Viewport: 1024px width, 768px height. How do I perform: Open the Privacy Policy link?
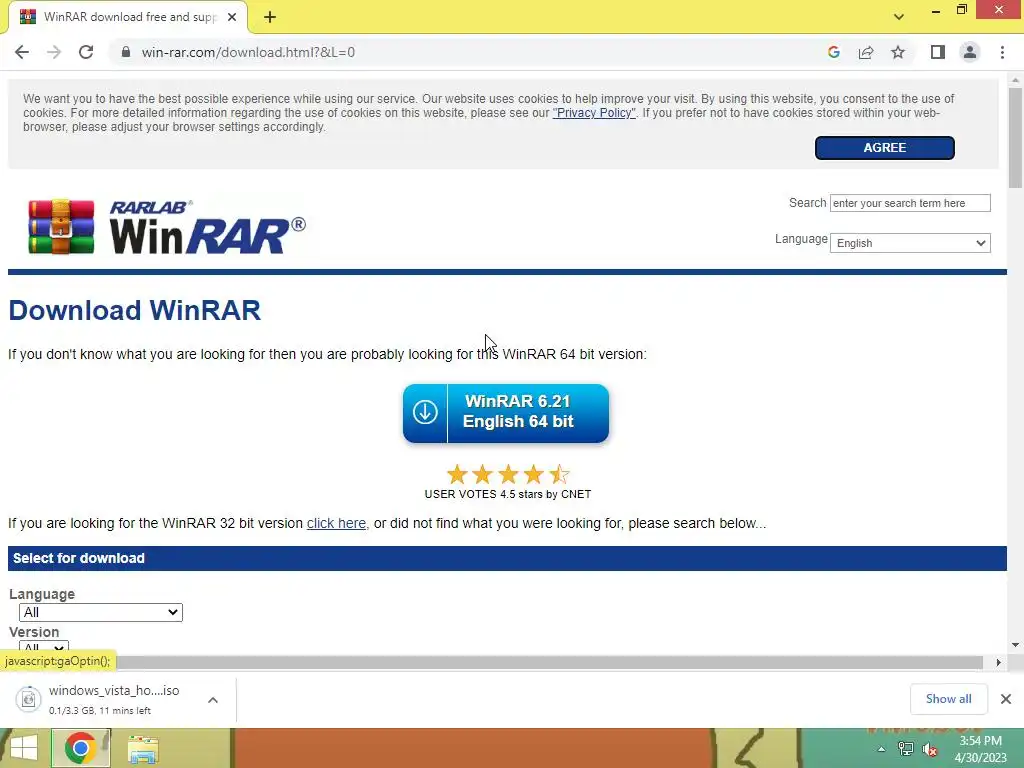coord(594,113)
